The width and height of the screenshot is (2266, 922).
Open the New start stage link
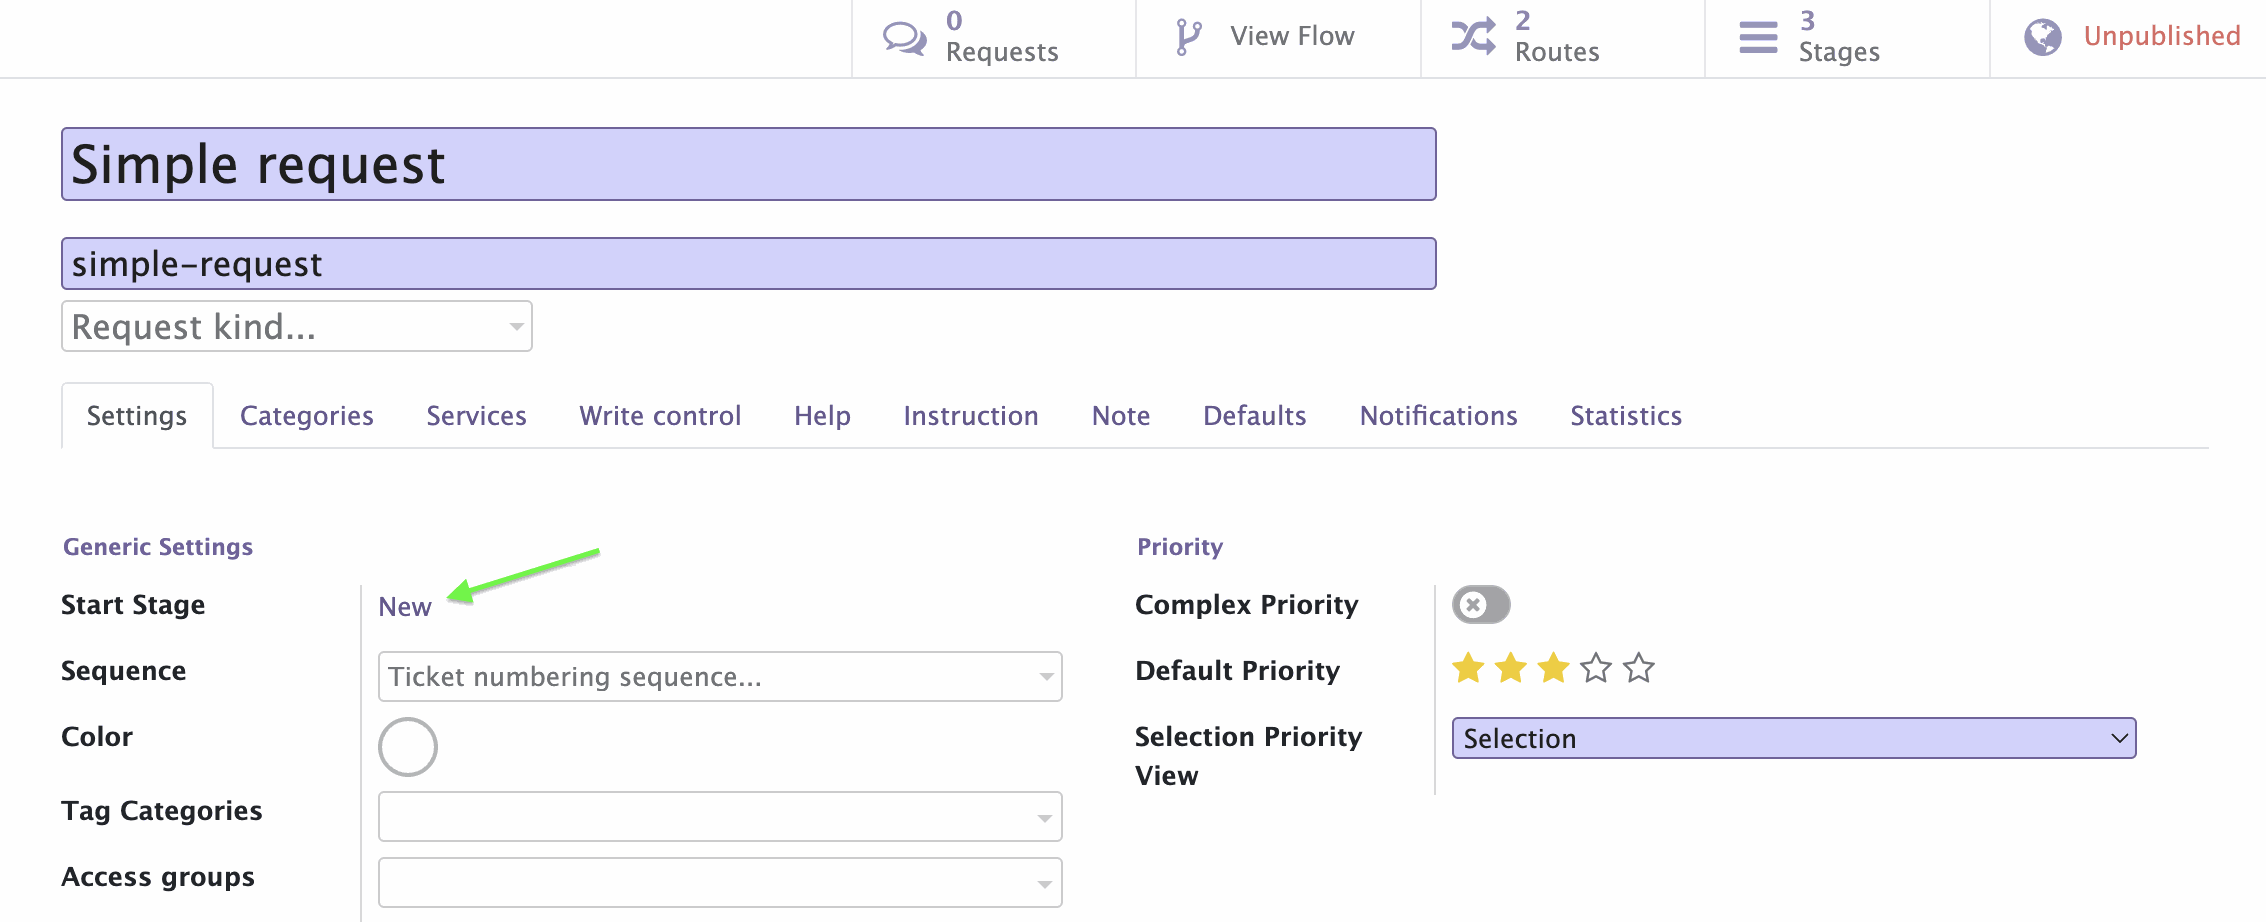(405, 607)
